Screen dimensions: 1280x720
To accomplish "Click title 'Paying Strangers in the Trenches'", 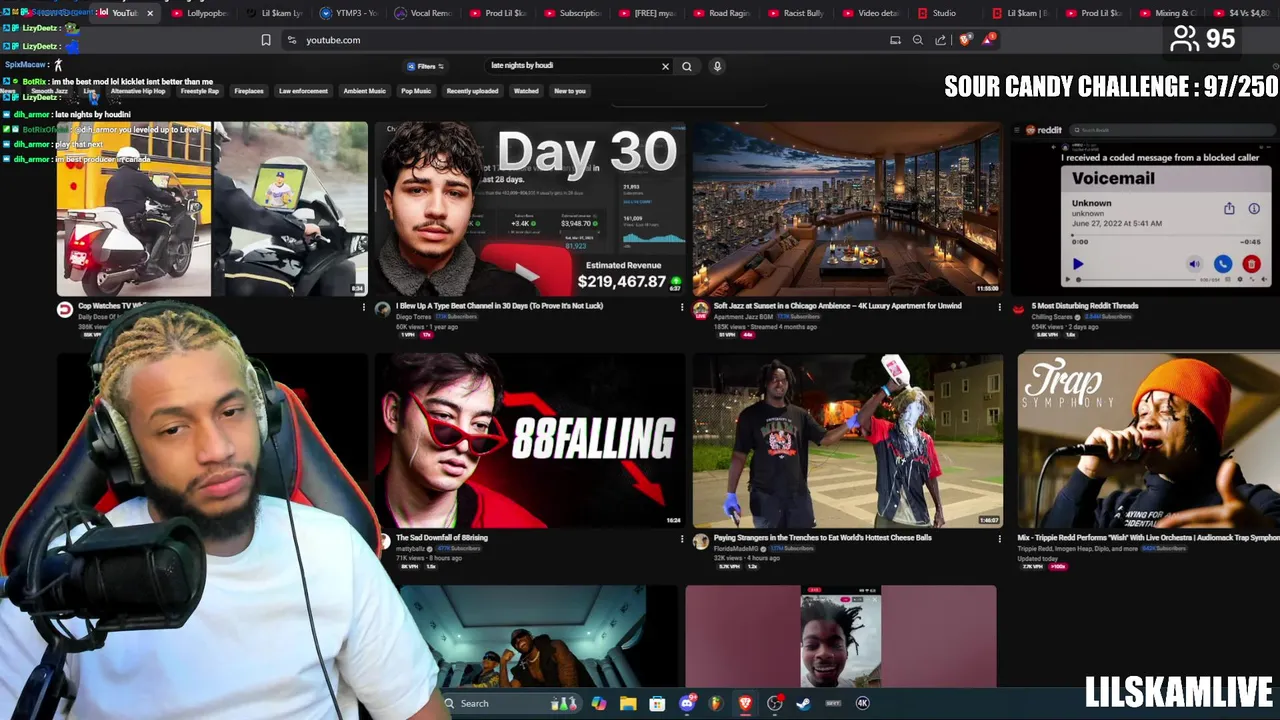I will click(822, 538).
